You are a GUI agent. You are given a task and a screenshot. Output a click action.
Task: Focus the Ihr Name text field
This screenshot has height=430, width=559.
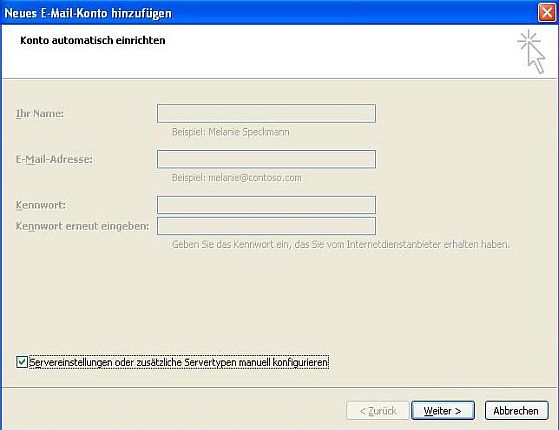click(266, 113)
